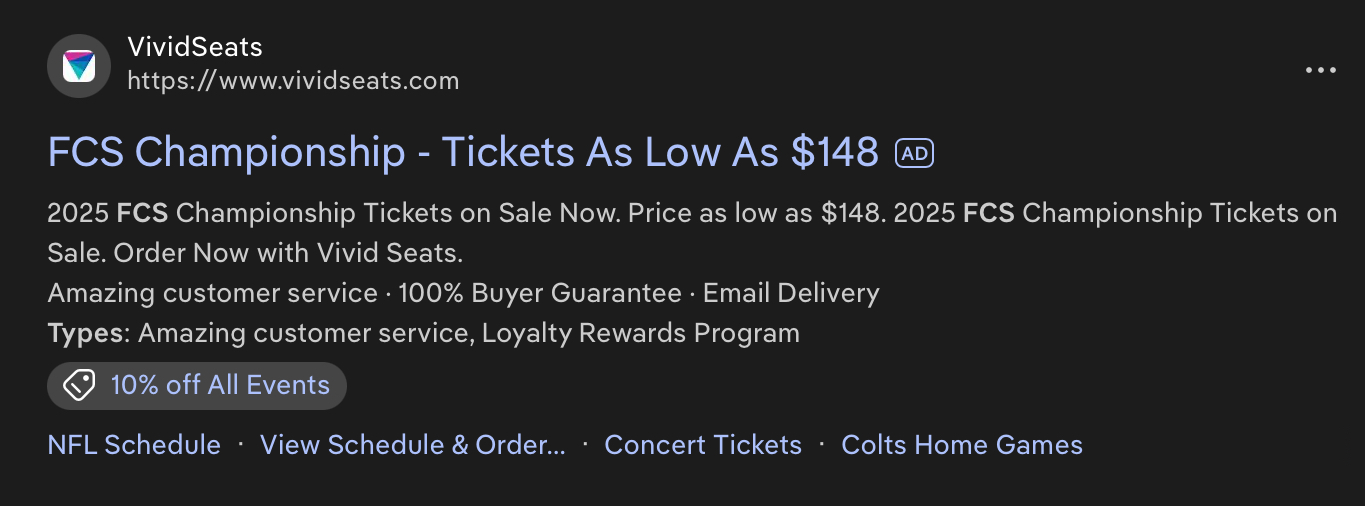Image resolution: width=1365 pixels, height=506 pixels.
Task: Open the NFL Schedule sitelink
Action: click(134, 444)
